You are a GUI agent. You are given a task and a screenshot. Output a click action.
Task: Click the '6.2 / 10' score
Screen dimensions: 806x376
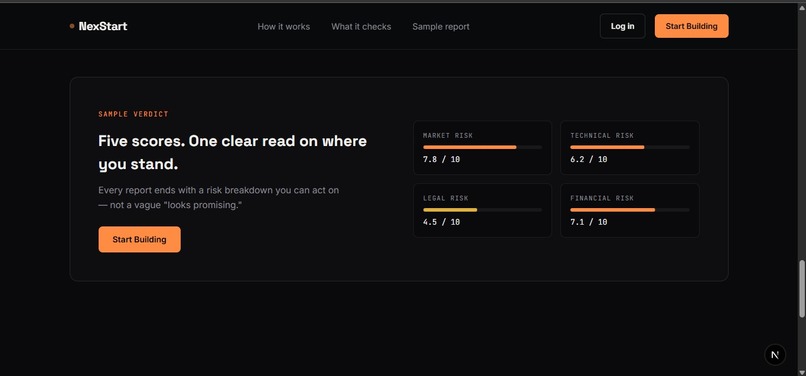589,159
